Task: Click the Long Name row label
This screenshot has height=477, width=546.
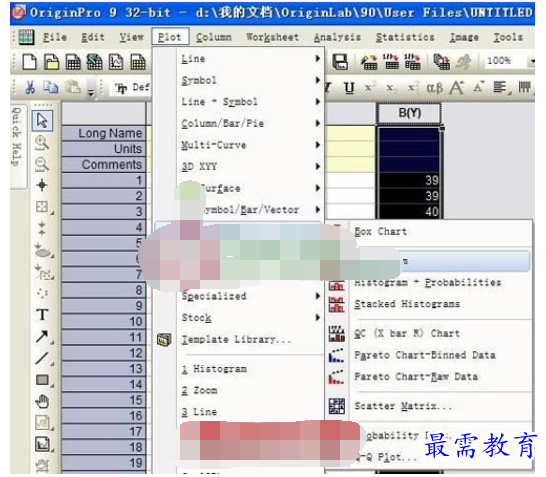Action: pyautogui.click(x=104, y=133)
